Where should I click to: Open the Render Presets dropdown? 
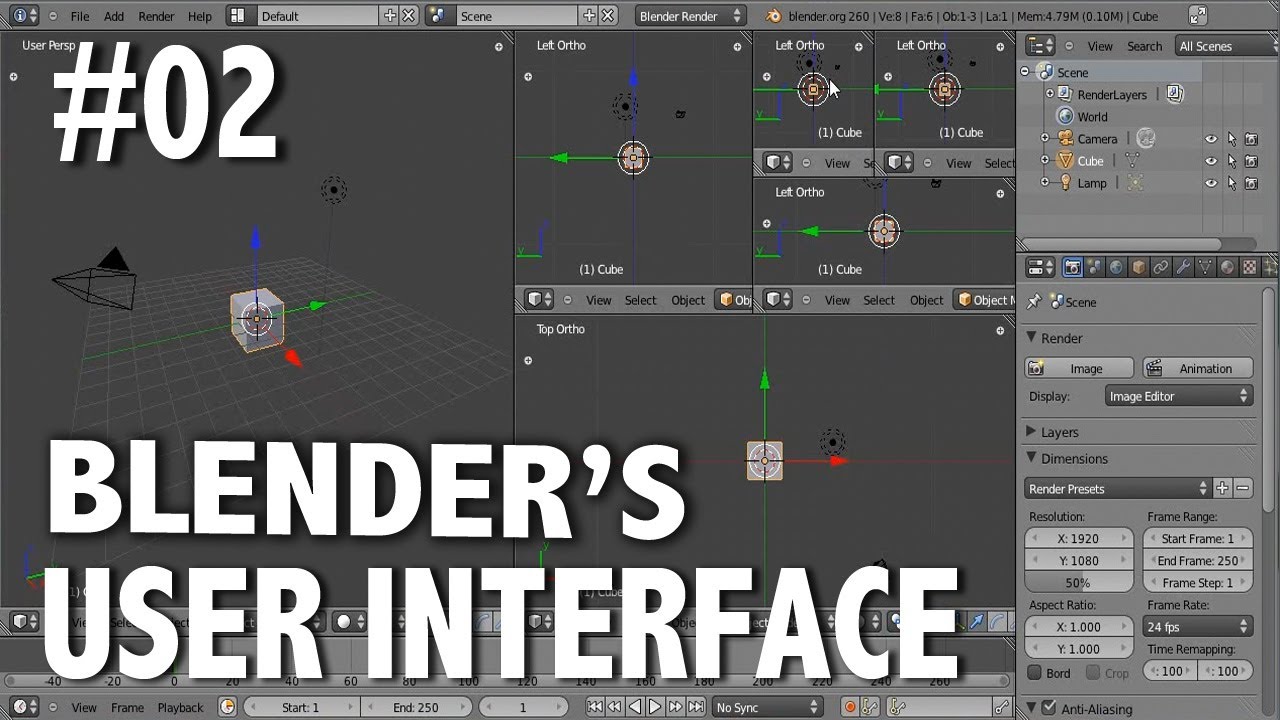pos(1118,488)
